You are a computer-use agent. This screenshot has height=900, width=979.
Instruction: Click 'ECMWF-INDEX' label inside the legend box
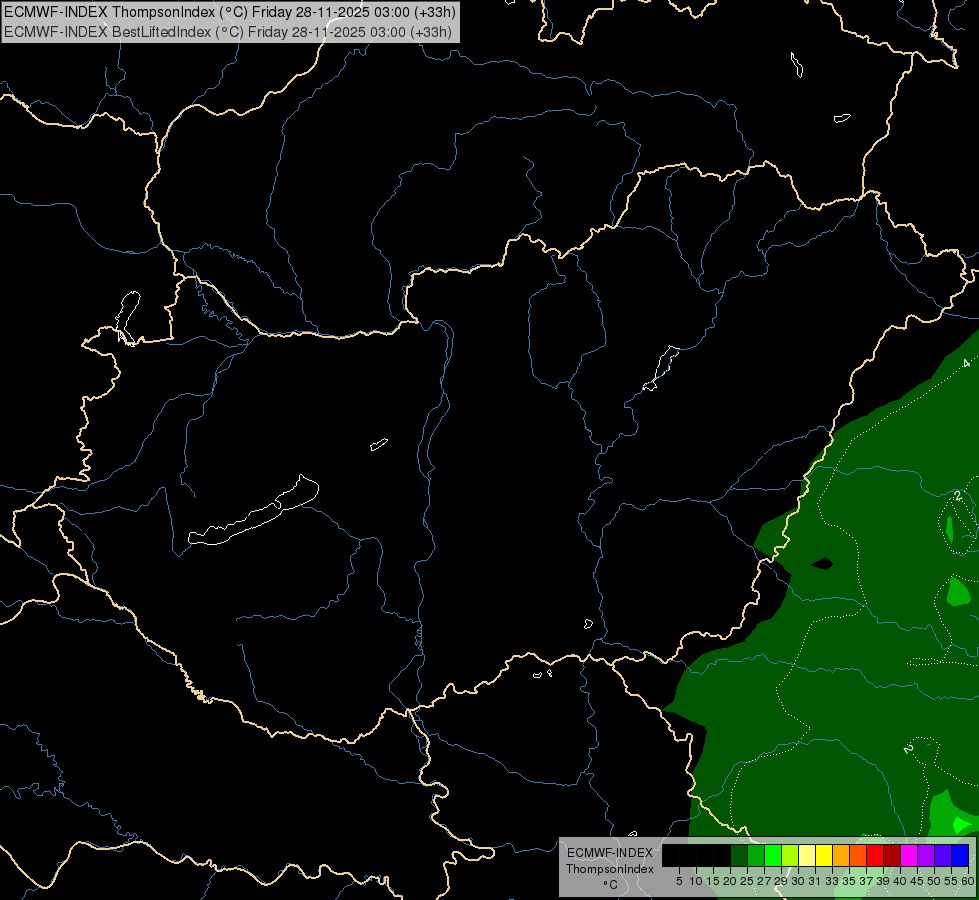(x=609, y=853)
